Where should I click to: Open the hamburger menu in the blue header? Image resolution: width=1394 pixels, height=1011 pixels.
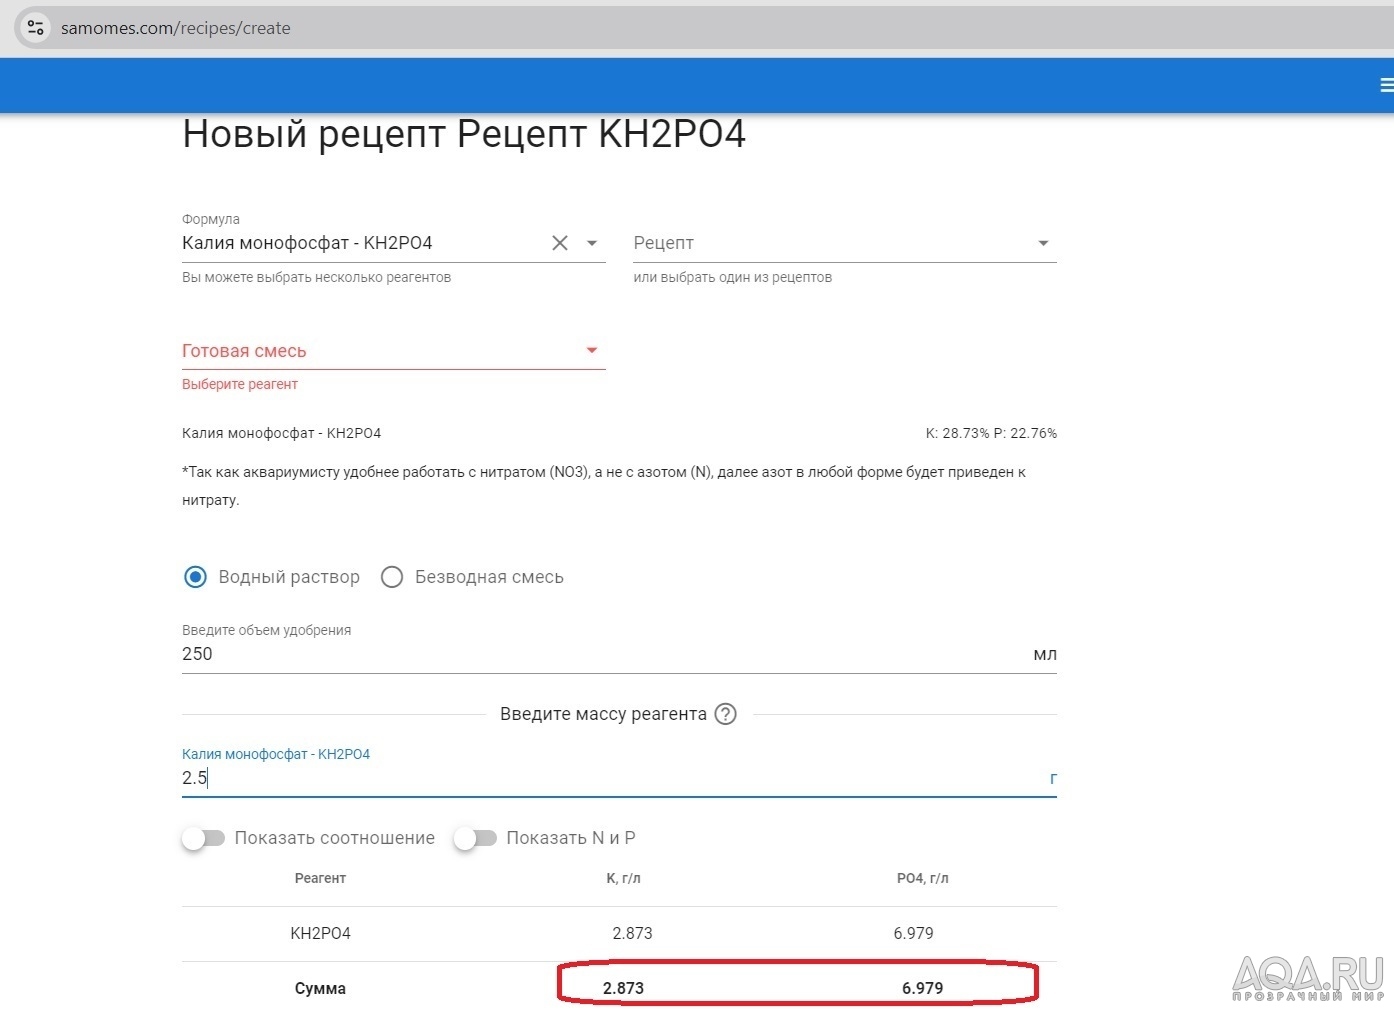pyautogui.click(x=1386, y=86)
